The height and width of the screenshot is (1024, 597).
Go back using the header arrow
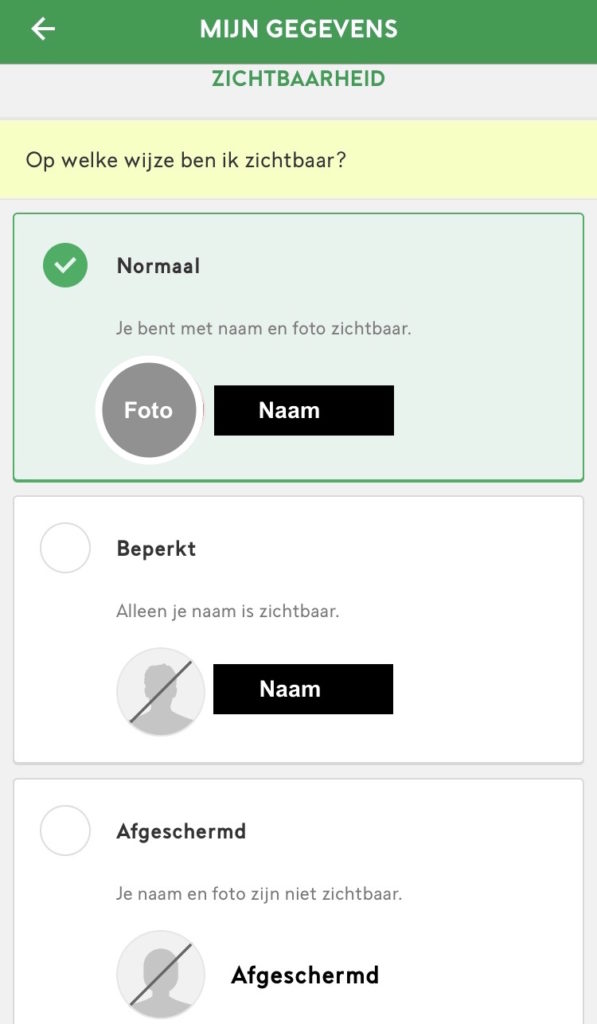point(43,29)
